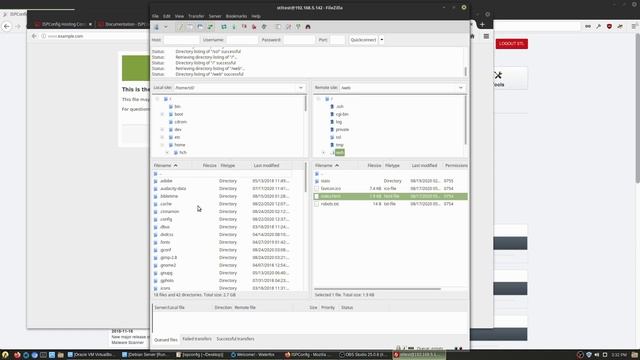Open the View menu
This screenshot has width=640, height=360.
[x=179, y=16]
